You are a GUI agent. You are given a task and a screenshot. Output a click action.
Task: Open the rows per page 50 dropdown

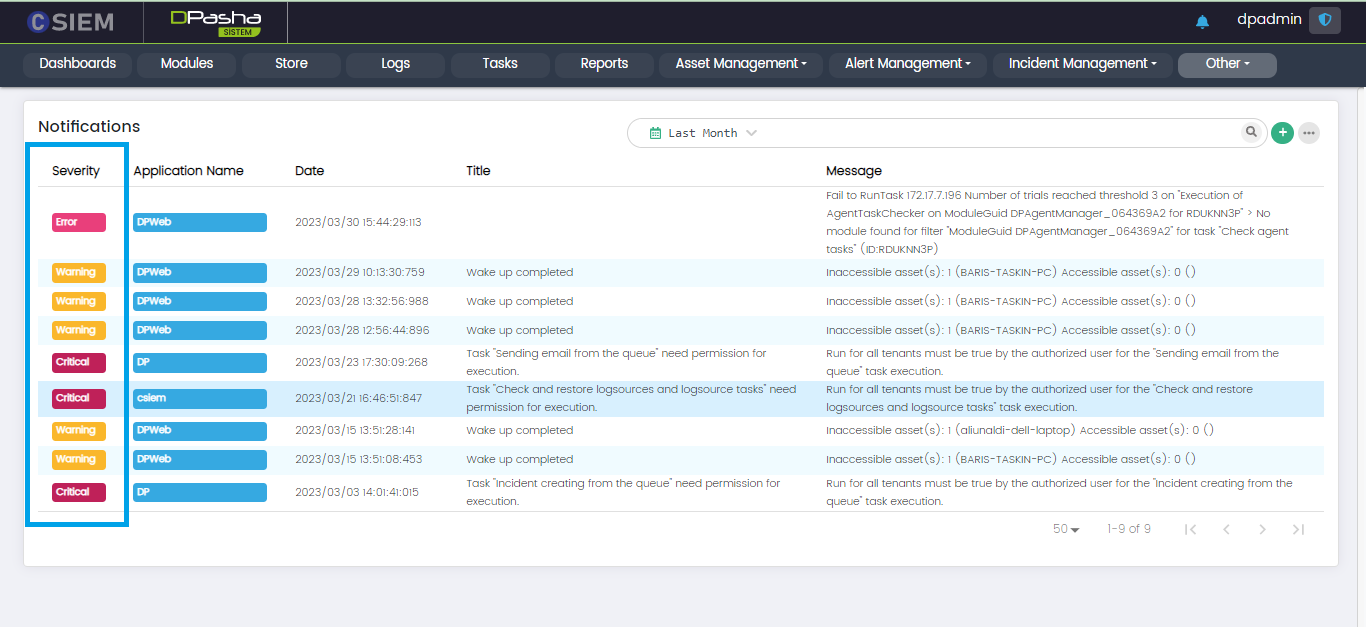(x=1066, y=529)
